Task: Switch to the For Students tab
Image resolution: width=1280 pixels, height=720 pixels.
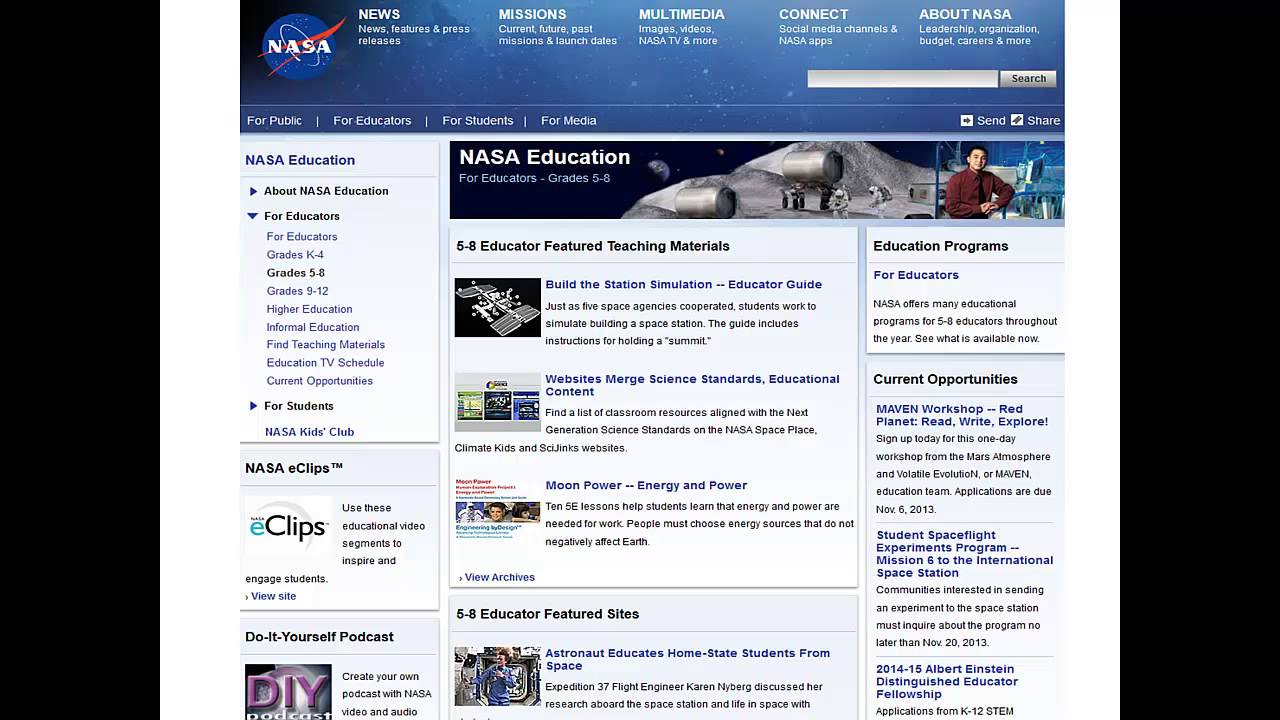Action: pos(477,120)
